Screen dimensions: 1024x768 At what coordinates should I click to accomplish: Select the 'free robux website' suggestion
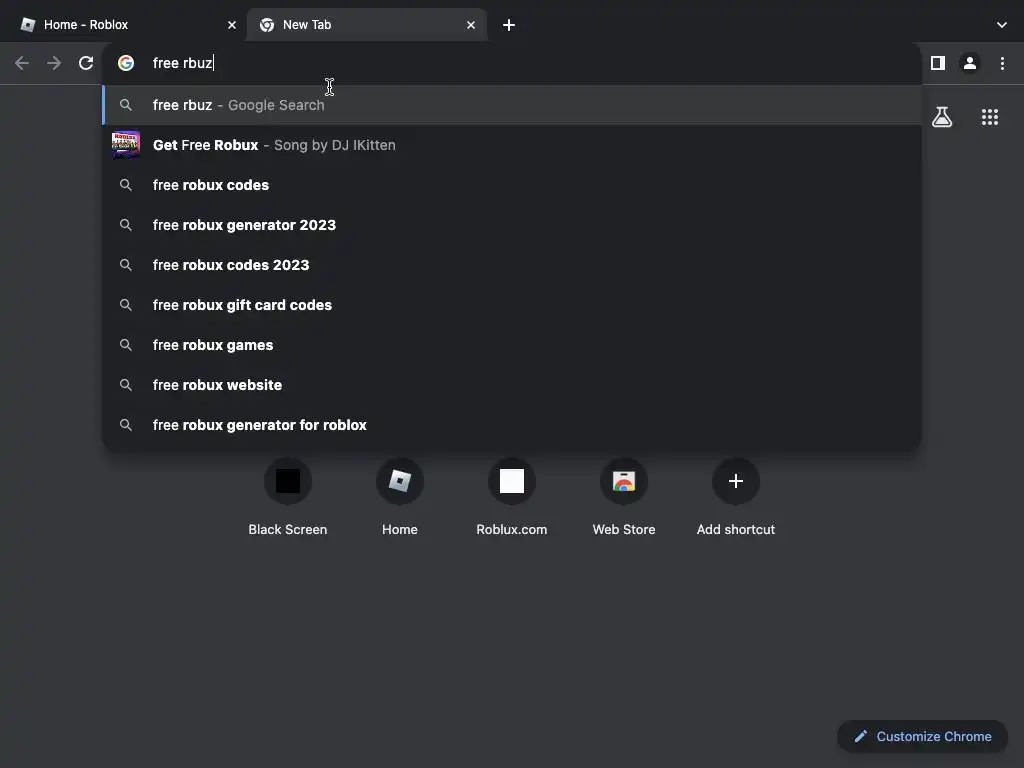click(x=513, y=385)
